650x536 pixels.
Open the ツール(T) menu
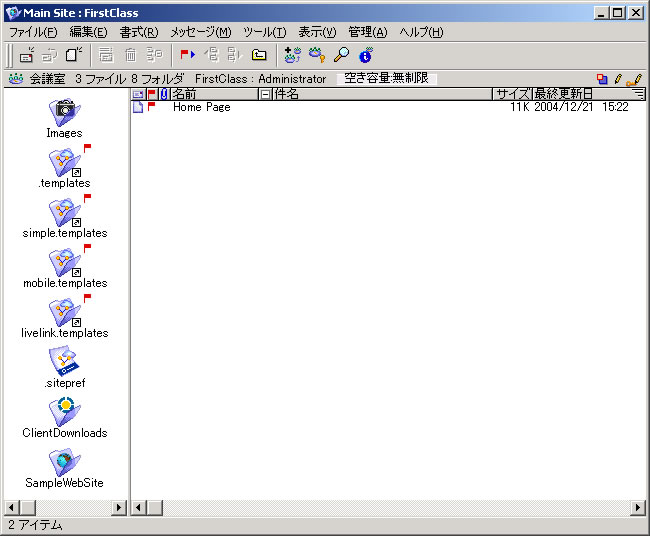point(264,32)
